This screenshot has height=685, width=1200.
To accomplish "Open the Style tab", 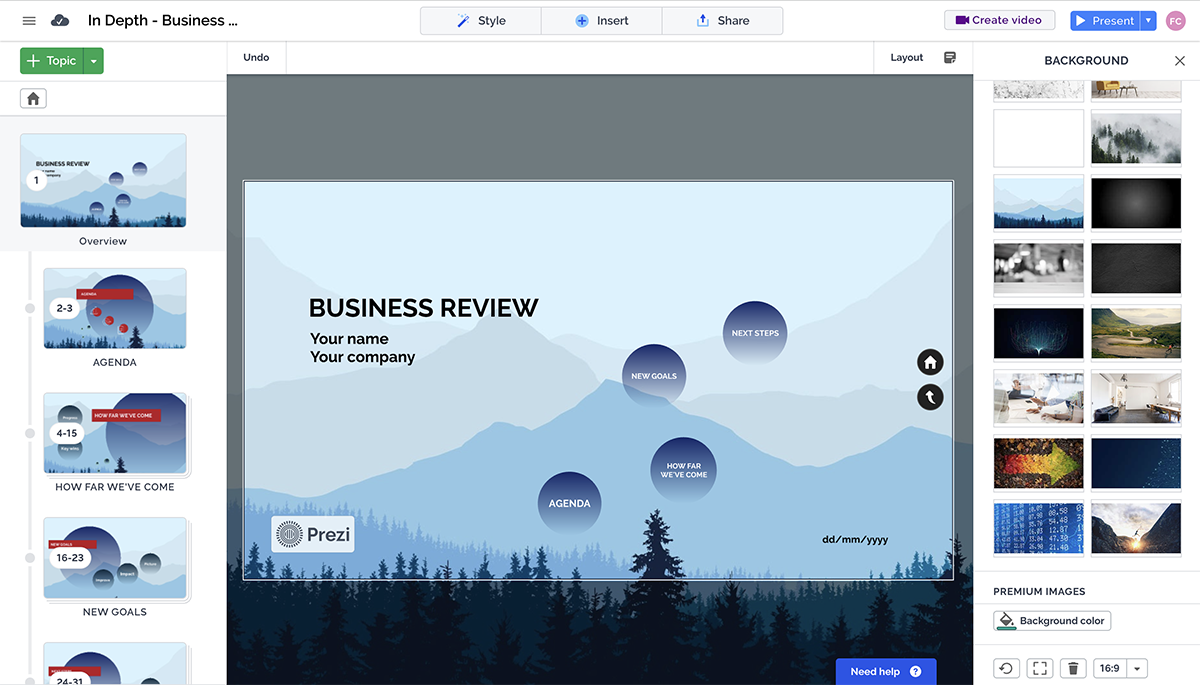I will [x=480, y=19].
